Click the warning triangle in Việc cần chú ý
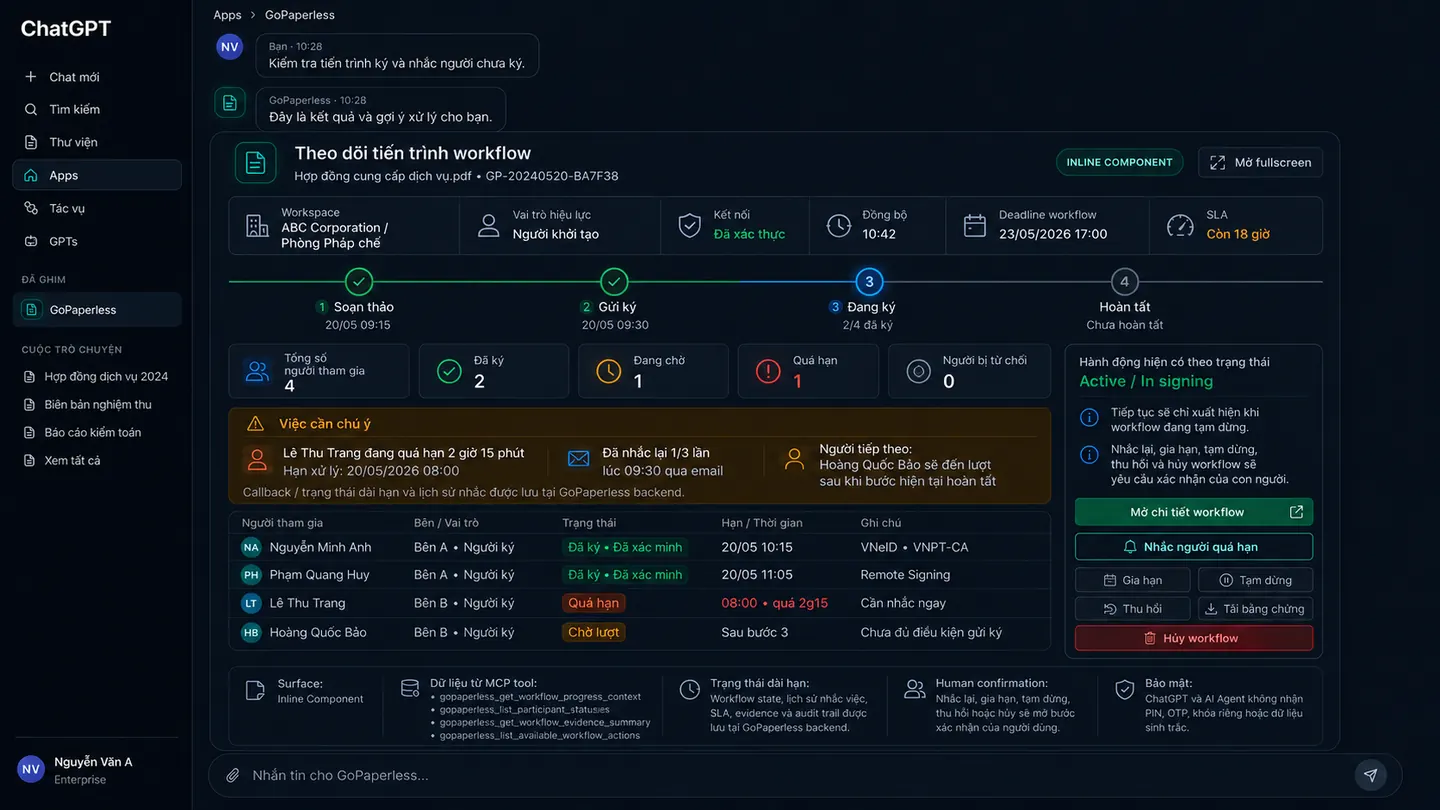 (256, 424)
